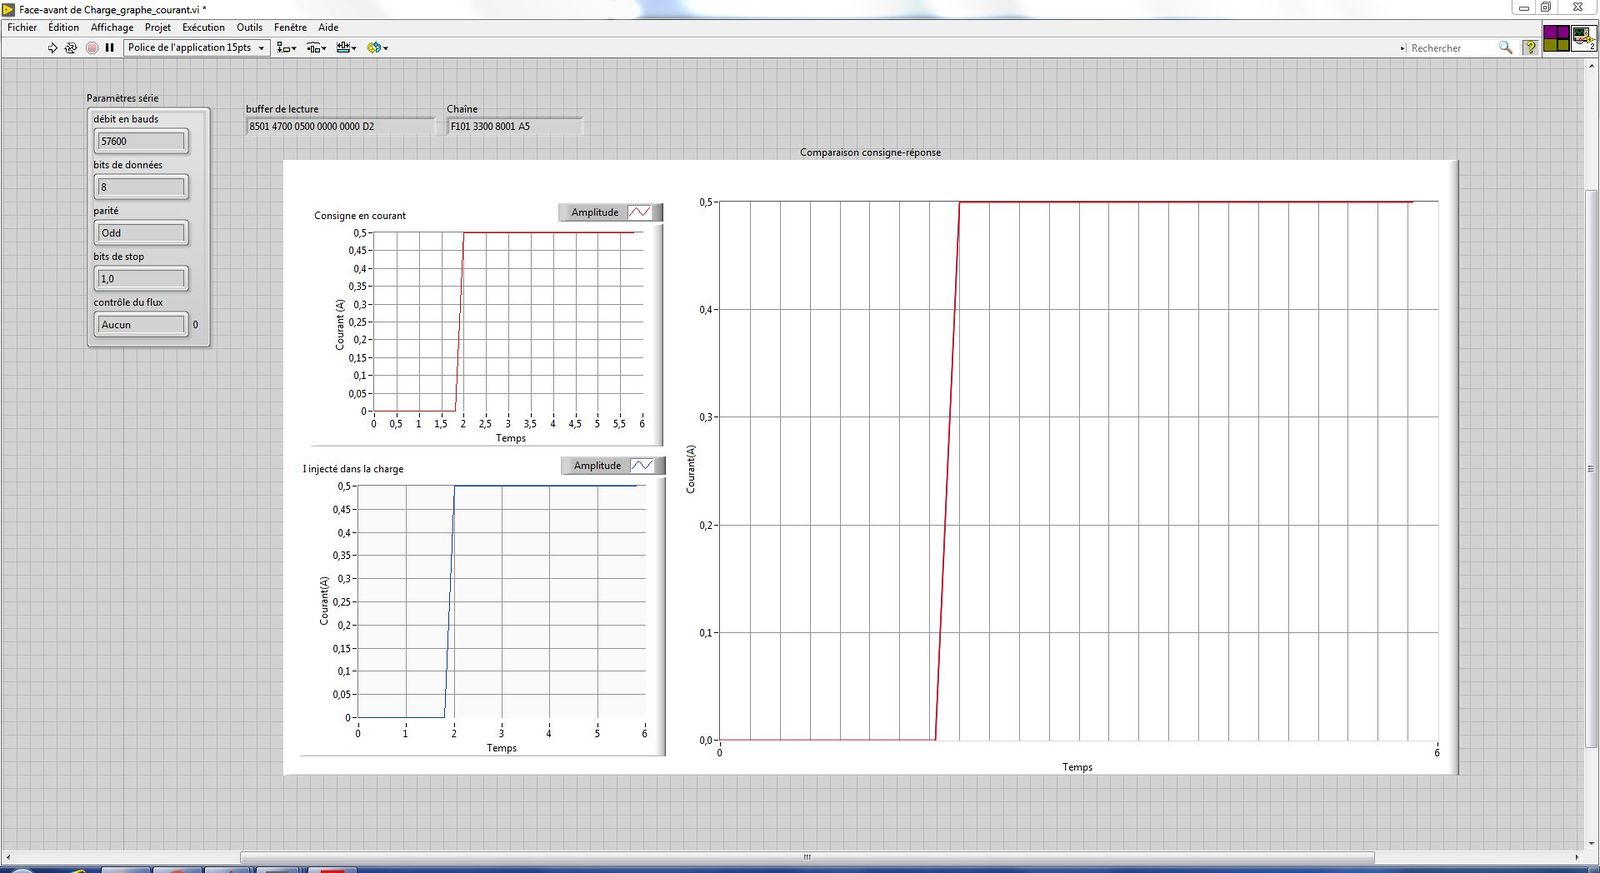Open the Distribute Objects tool menu
This screenshot has width=1600, height=873.
(316, 48)
